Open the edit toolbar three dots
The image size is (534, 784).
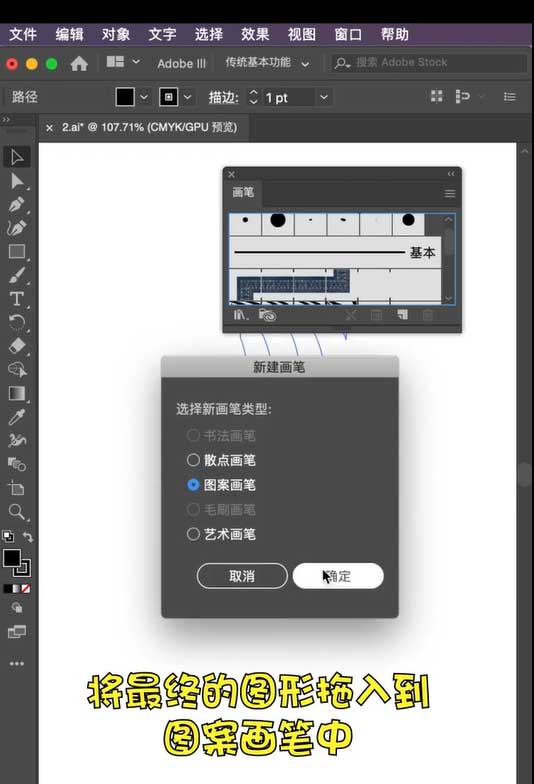[17, 664]
